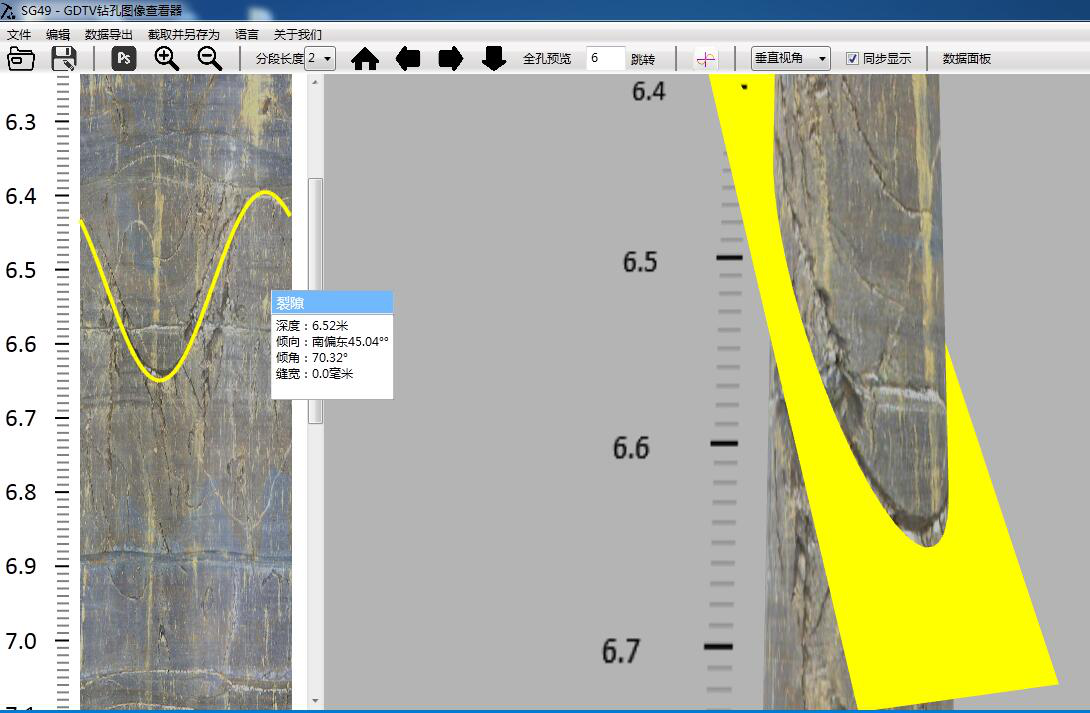
Task: Click the 跳转 jump button
Action: click(643, 59)
